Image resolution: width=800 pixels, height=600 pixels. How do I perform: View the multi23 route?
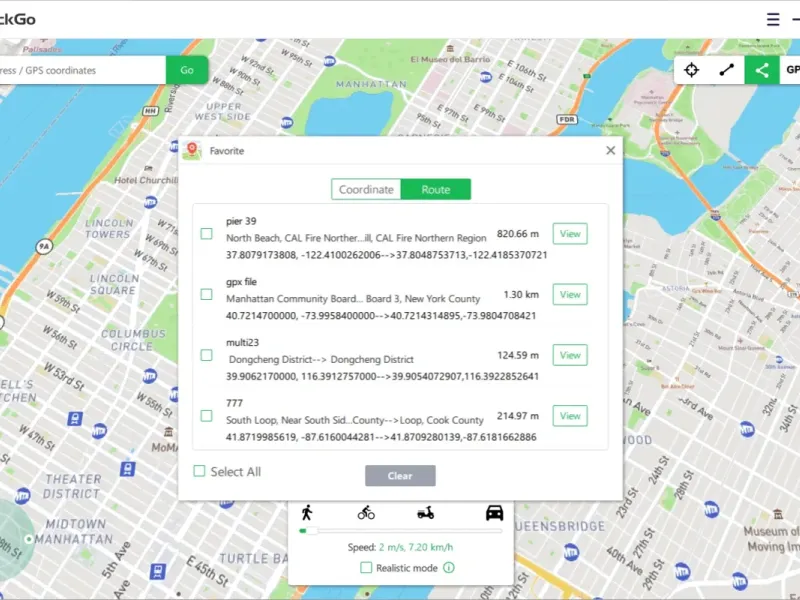570,355
